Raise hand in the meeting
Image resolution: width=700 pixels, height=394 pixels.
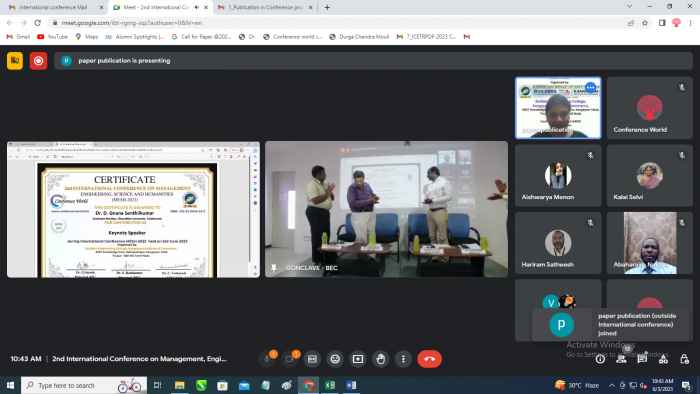pyautogui.click(x=380, y=359)
